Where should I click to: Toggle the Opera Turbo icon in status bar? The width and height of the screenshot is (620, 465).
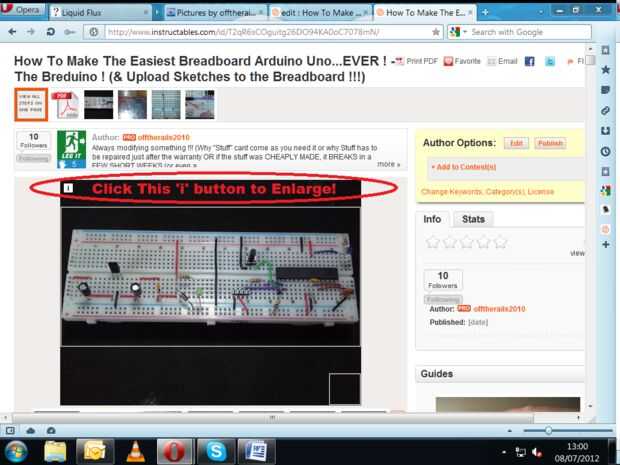click(51, 430)
